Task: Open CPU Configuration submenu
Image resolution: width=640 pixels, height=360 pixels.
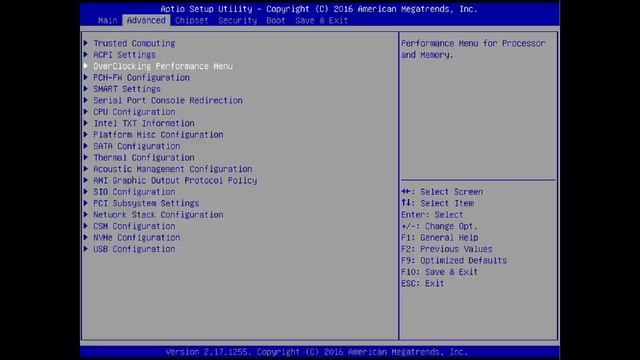Action: [x=134, y=112]
